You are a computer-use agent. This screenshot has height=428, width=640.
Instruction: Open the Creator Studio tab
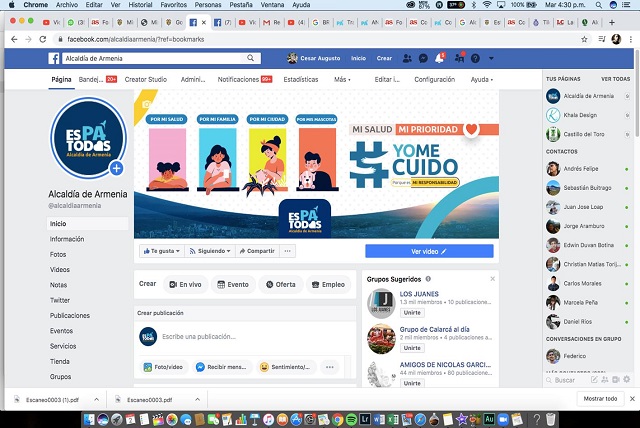(146, 80)
